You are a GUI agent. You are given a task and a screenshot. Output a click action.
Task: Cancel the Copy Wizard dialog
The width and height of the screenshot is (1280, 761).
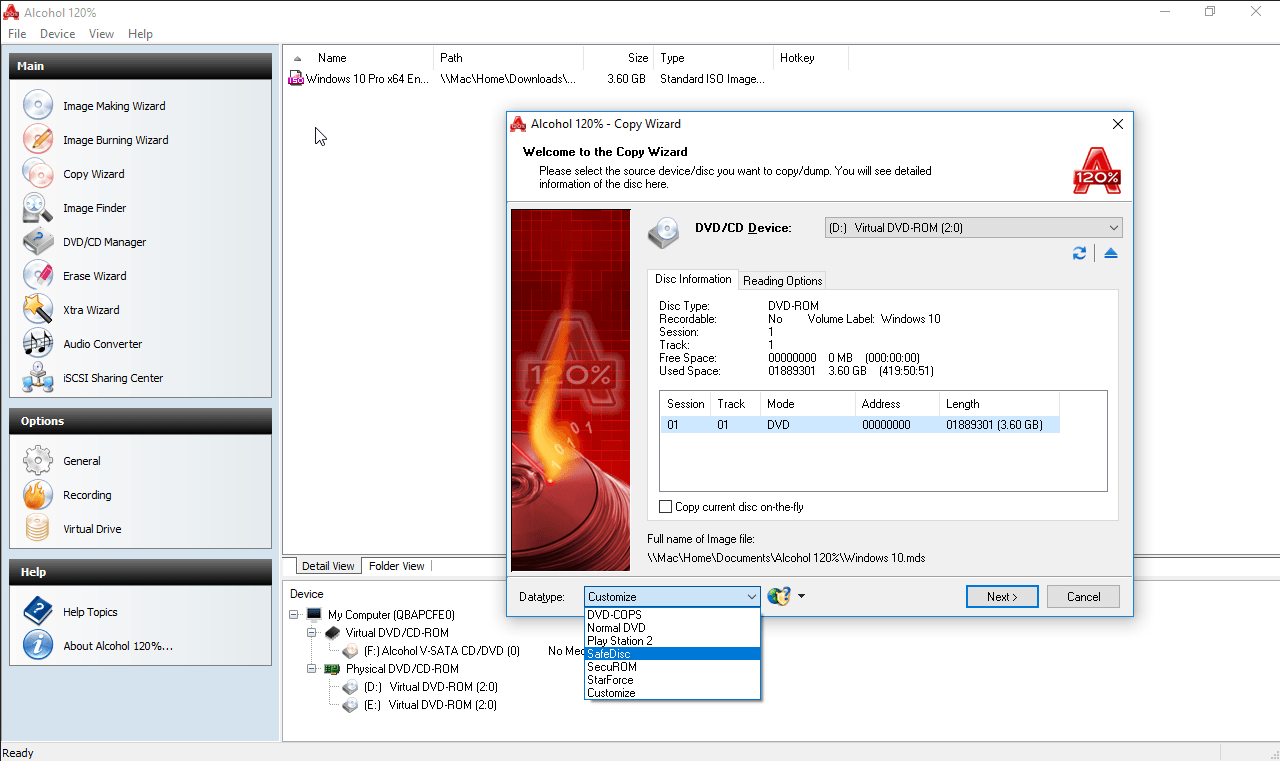click(x=1083, y=597)
